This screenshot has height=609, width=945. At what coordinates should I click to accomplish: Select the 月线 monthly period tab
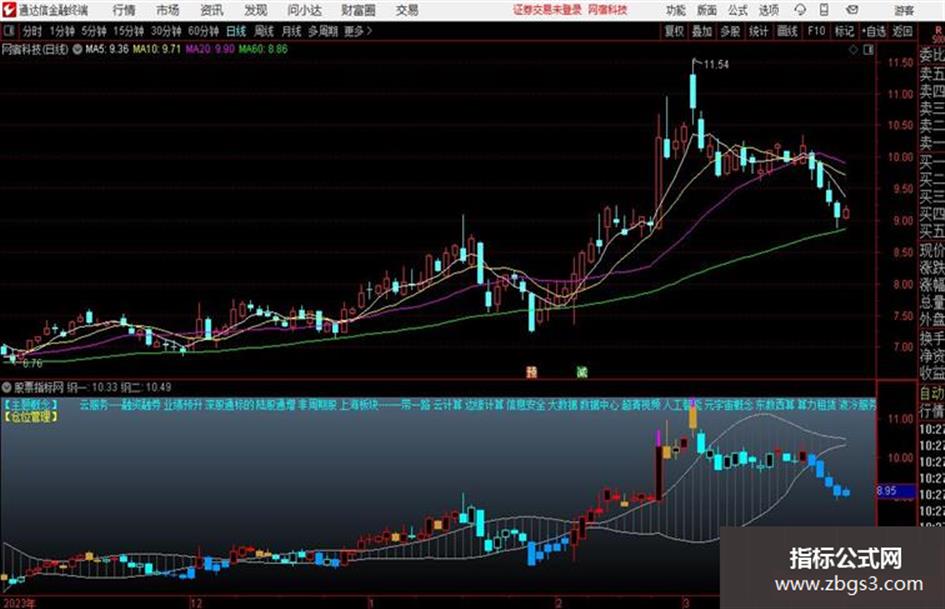[x=292, y=31]
